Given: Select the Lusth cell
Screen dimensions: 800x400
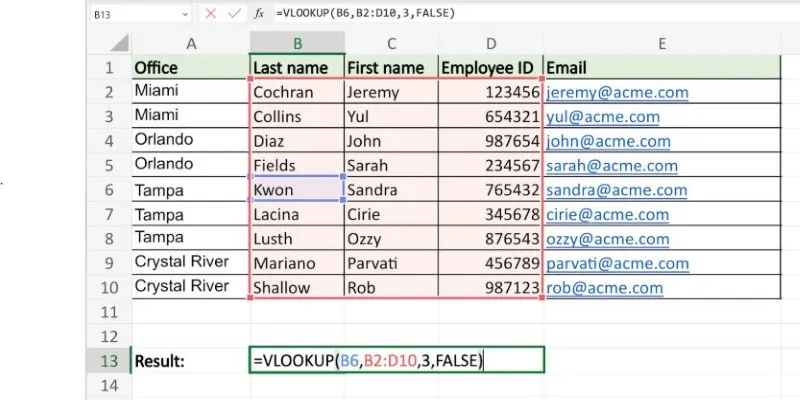Looking at the screenshot, I should click(x=297, y=239).
